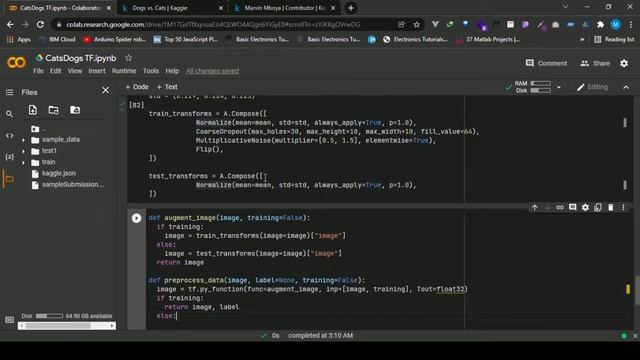Open the cell editor settings gear
The width and height of the screenshot is (640, 360).
point(585,207)
